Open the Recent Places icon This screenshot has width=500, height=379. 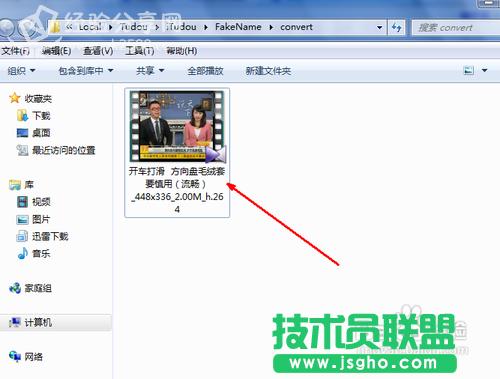click(x=22, y=150)
